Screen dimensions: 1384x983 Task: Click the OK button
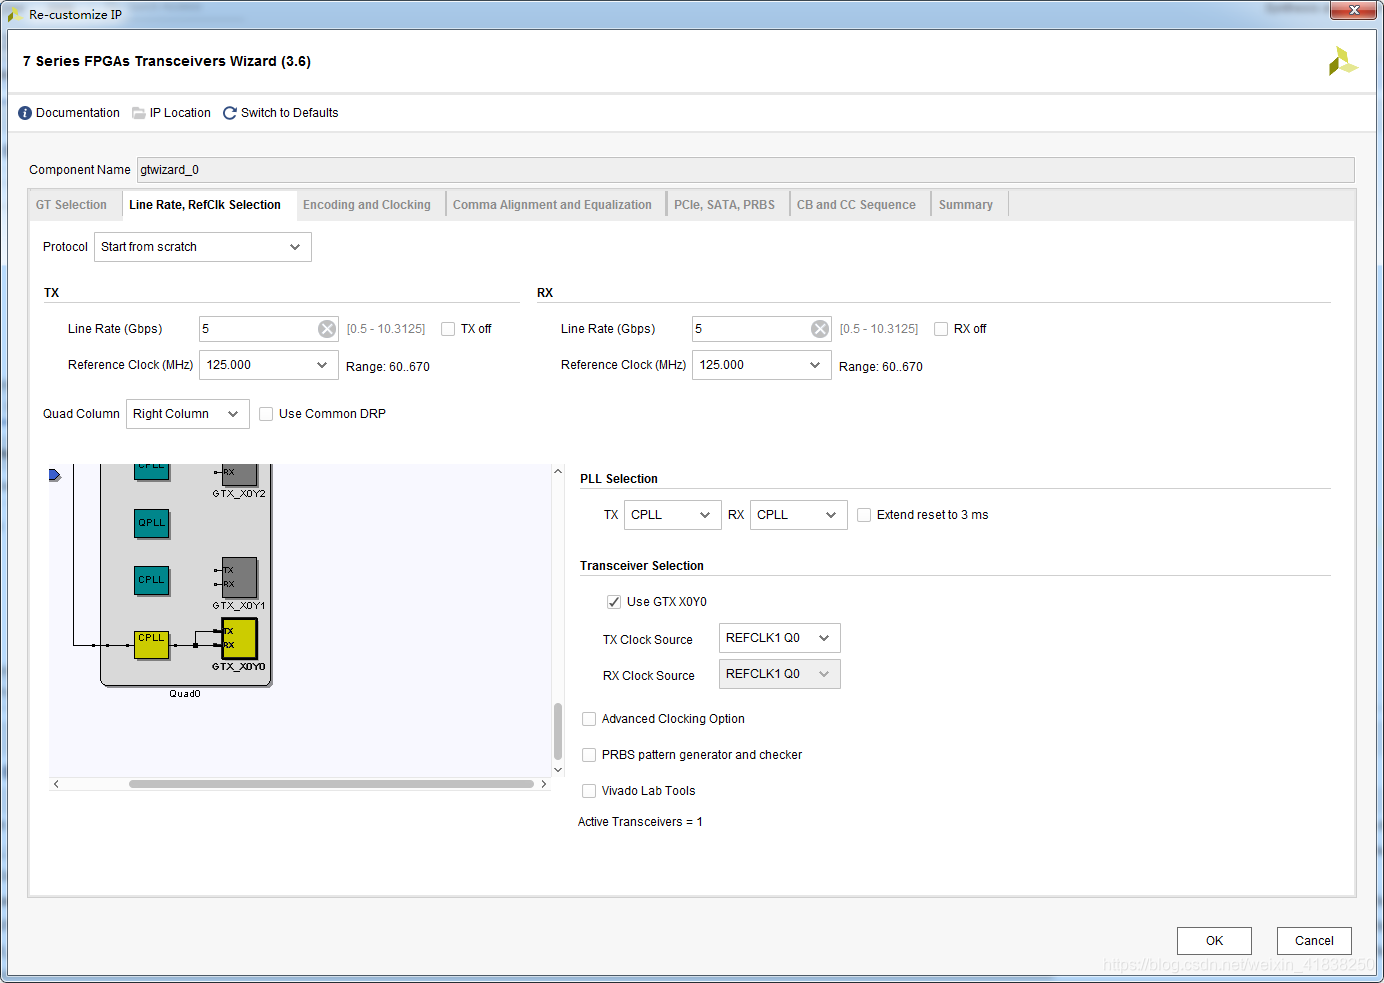tap(1214, 941)
